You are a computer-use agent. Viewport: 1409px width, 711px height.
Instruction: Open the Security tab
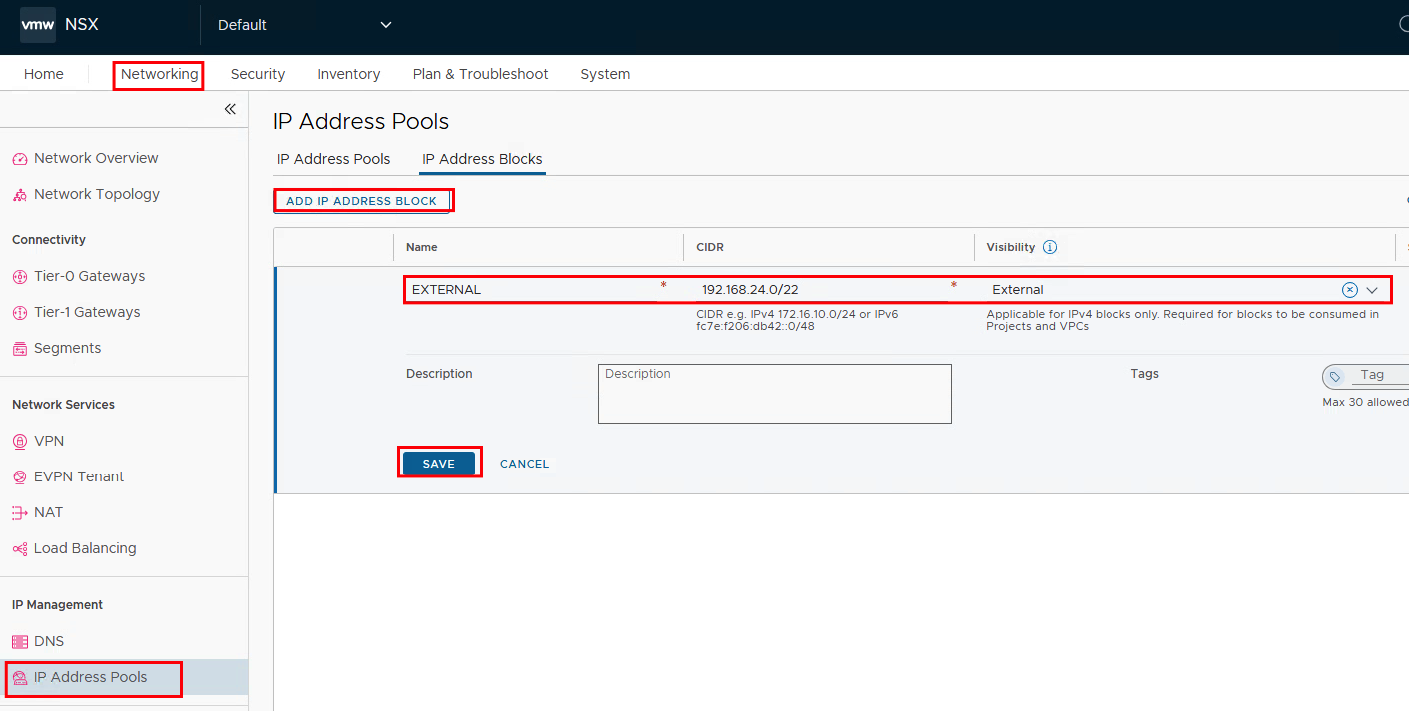(x=258, y=74)
